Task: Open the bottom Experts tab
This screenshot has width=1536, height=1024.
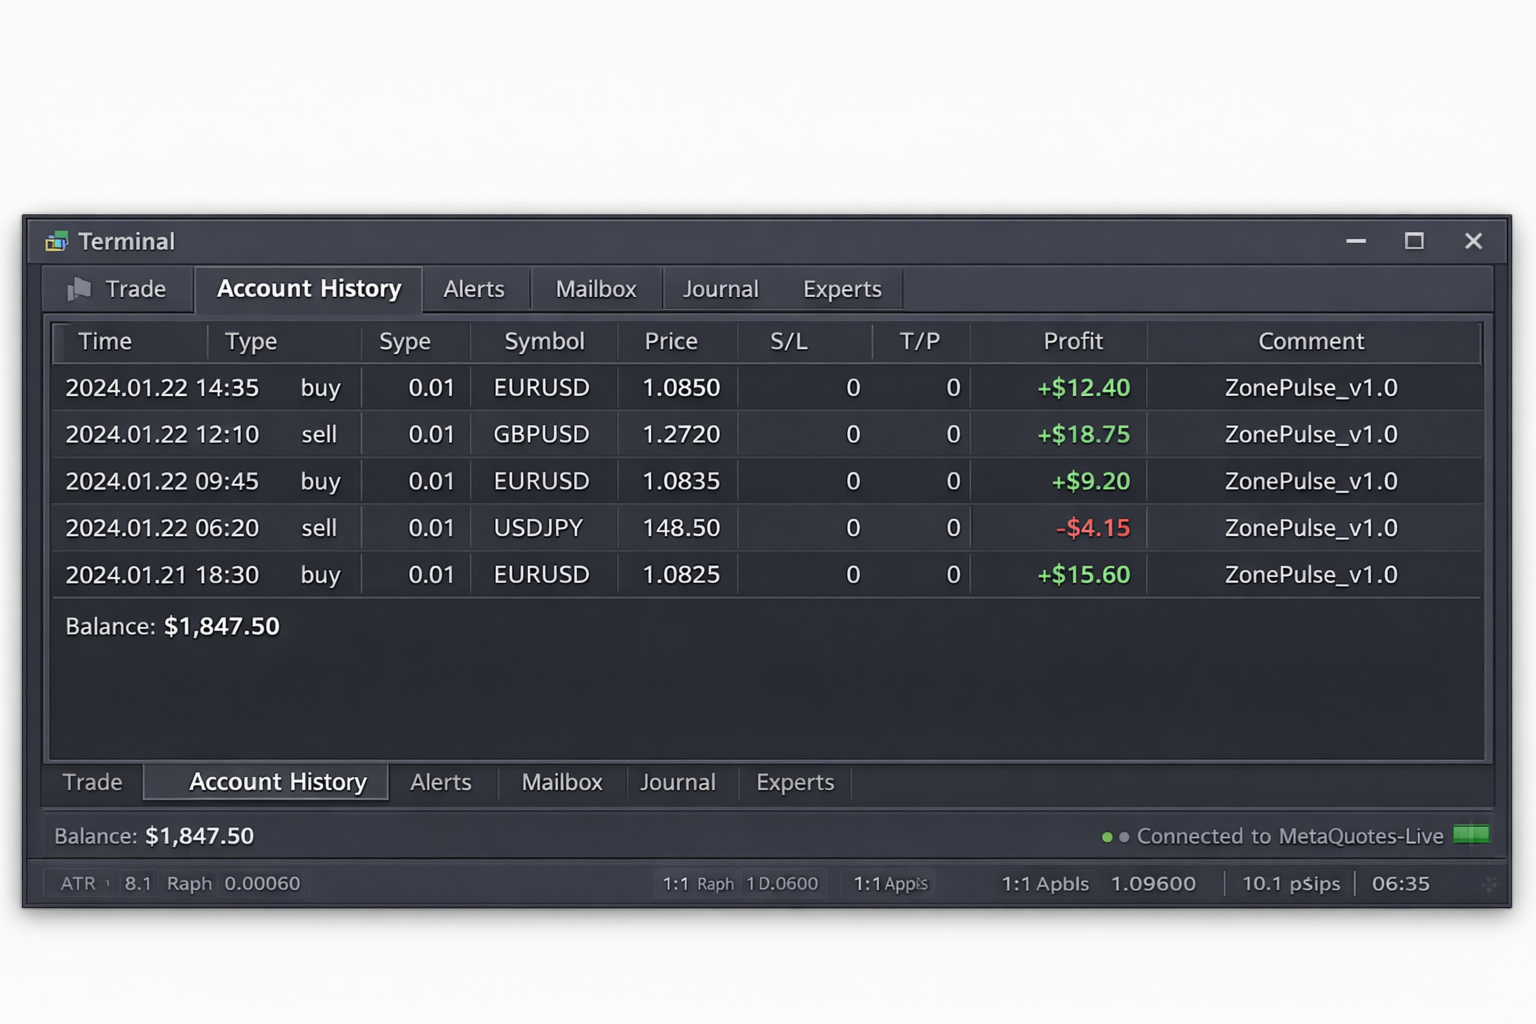Action: pyautogui.click(x=795, y=782)
